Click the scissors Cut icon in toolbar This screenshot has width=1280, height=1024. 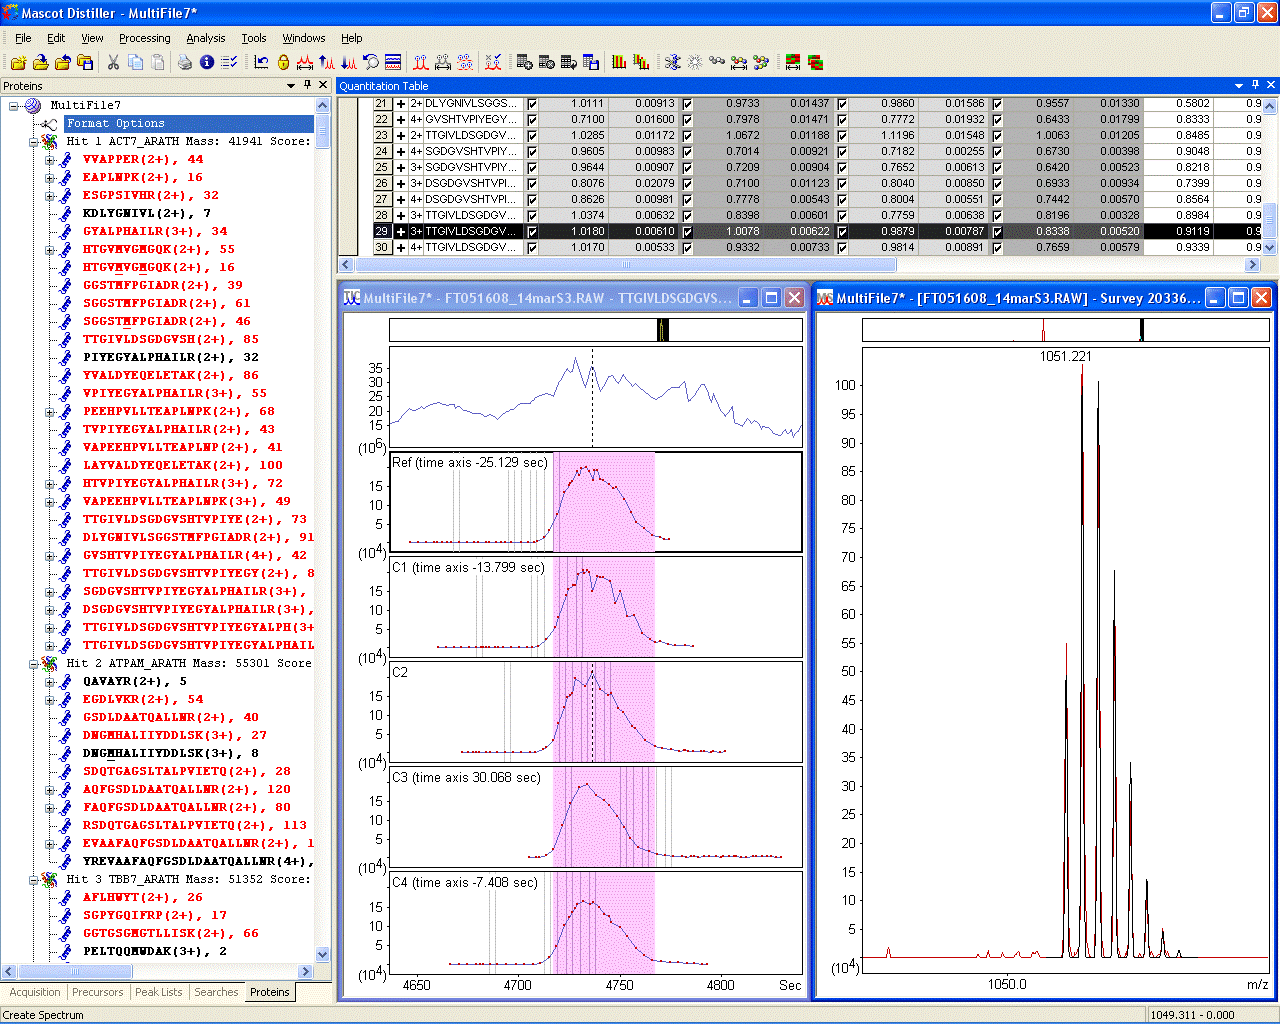point(113,62)
